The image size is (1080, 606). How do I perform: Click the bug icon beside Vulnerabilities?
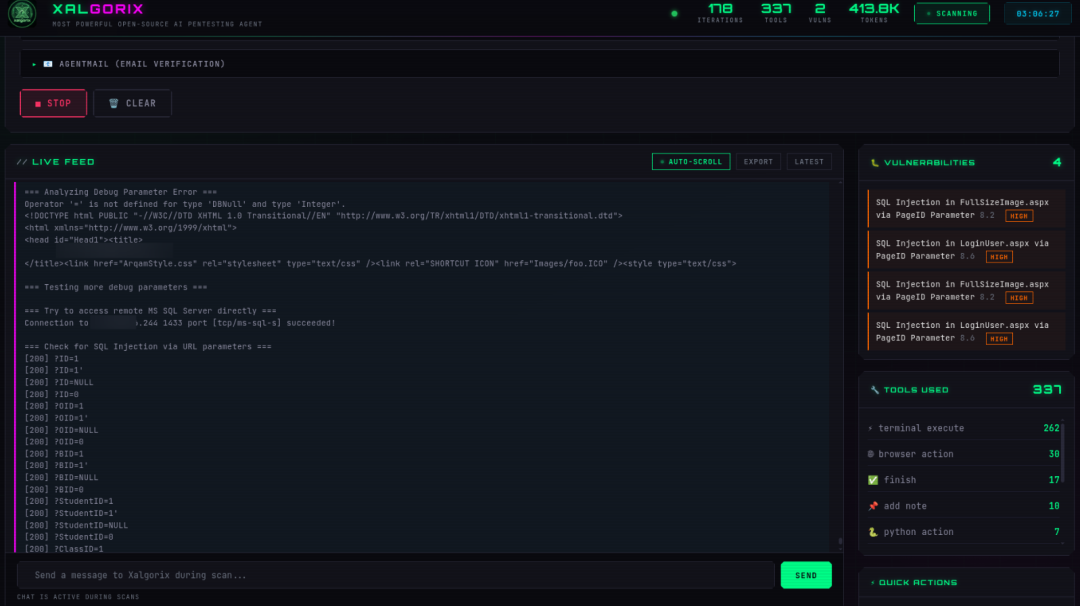pyautogui.click(x=875, y=163)
